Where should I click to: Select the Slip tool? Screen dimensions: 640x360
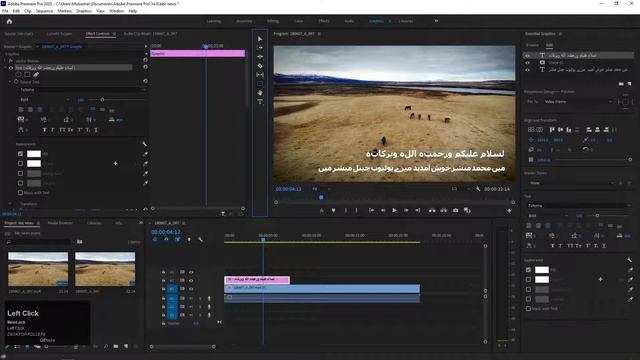pos(260,75)
